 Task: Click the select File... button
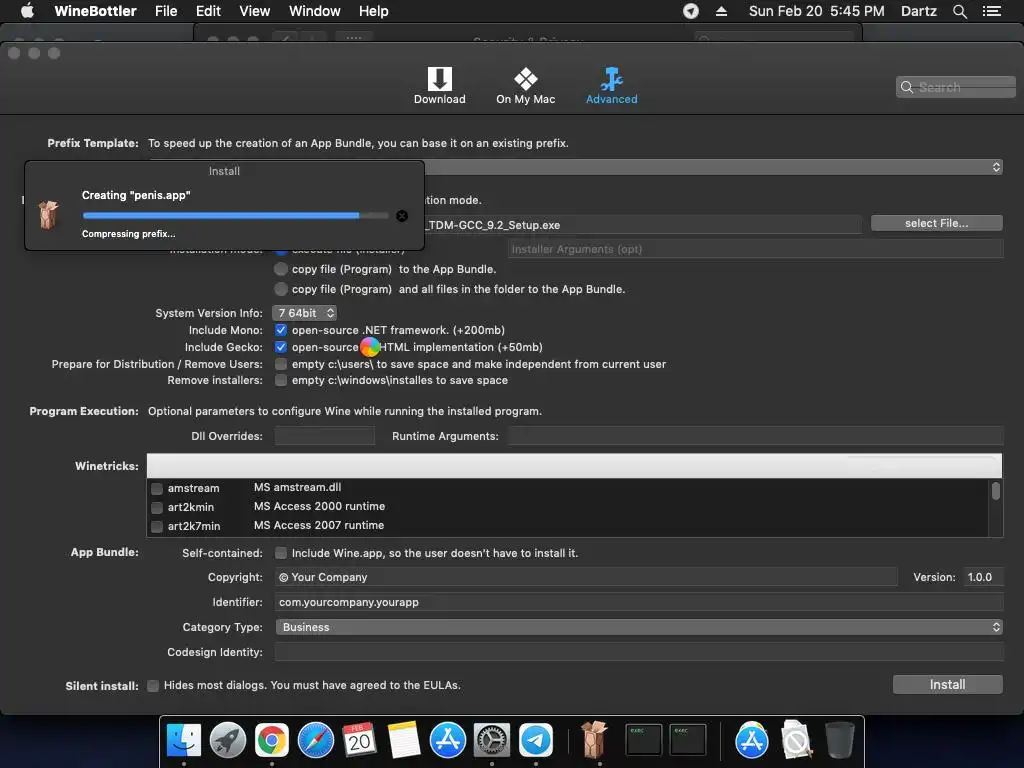coord(936,223)
